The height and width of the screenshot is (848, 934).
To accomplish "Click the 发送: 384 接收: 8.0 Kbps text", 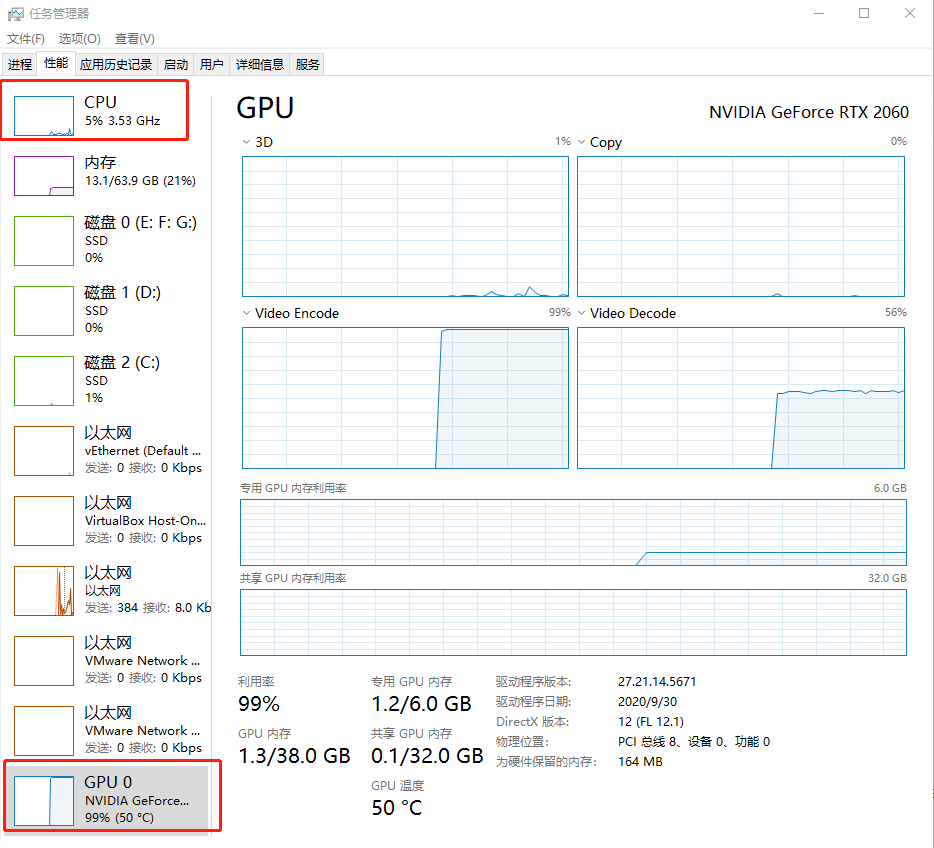I will (148, 607).
